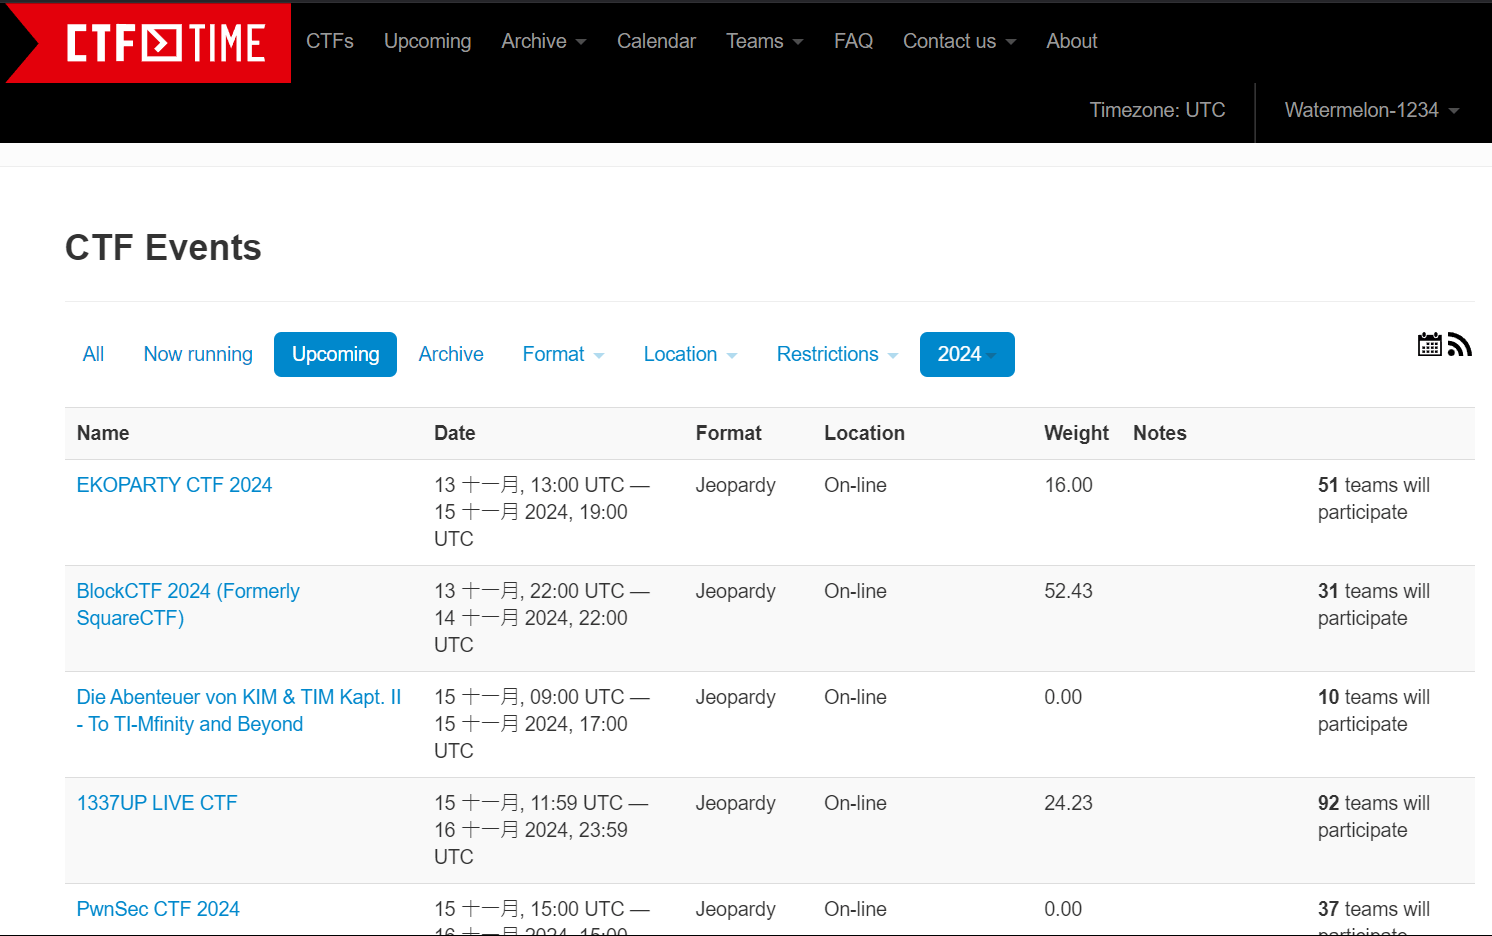Open the RSS feed icon
The height and width of the screenshot is (936, 1492).
tap(1460, 345)
